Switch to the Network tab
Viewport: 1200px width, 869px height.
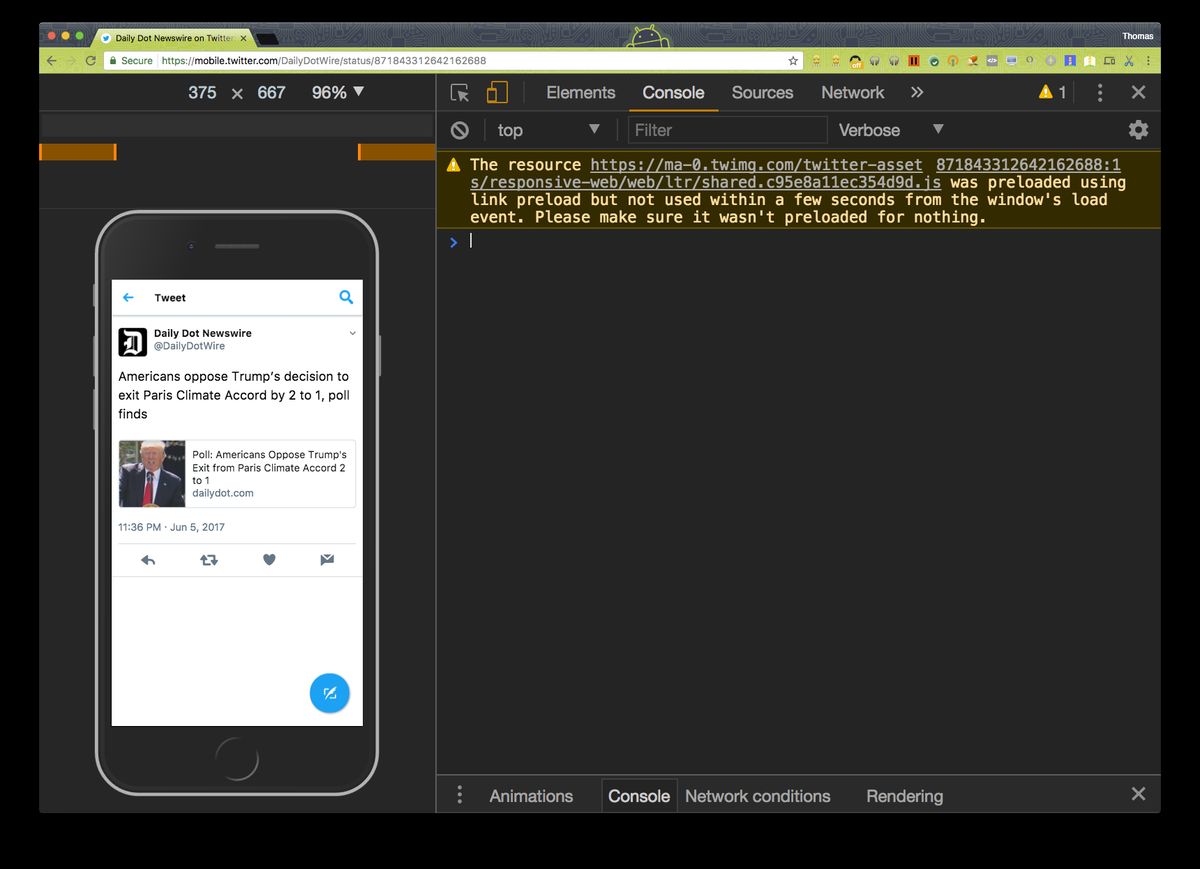coord(852,92)
